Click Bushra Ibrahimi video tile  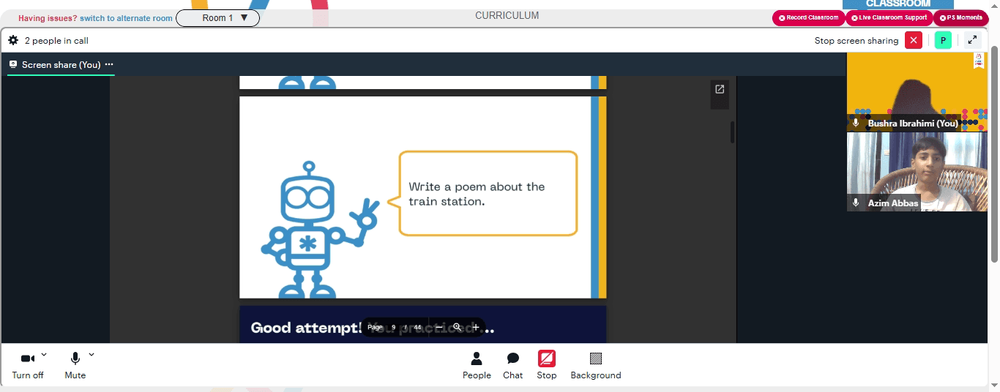click(x=916, y=92)
